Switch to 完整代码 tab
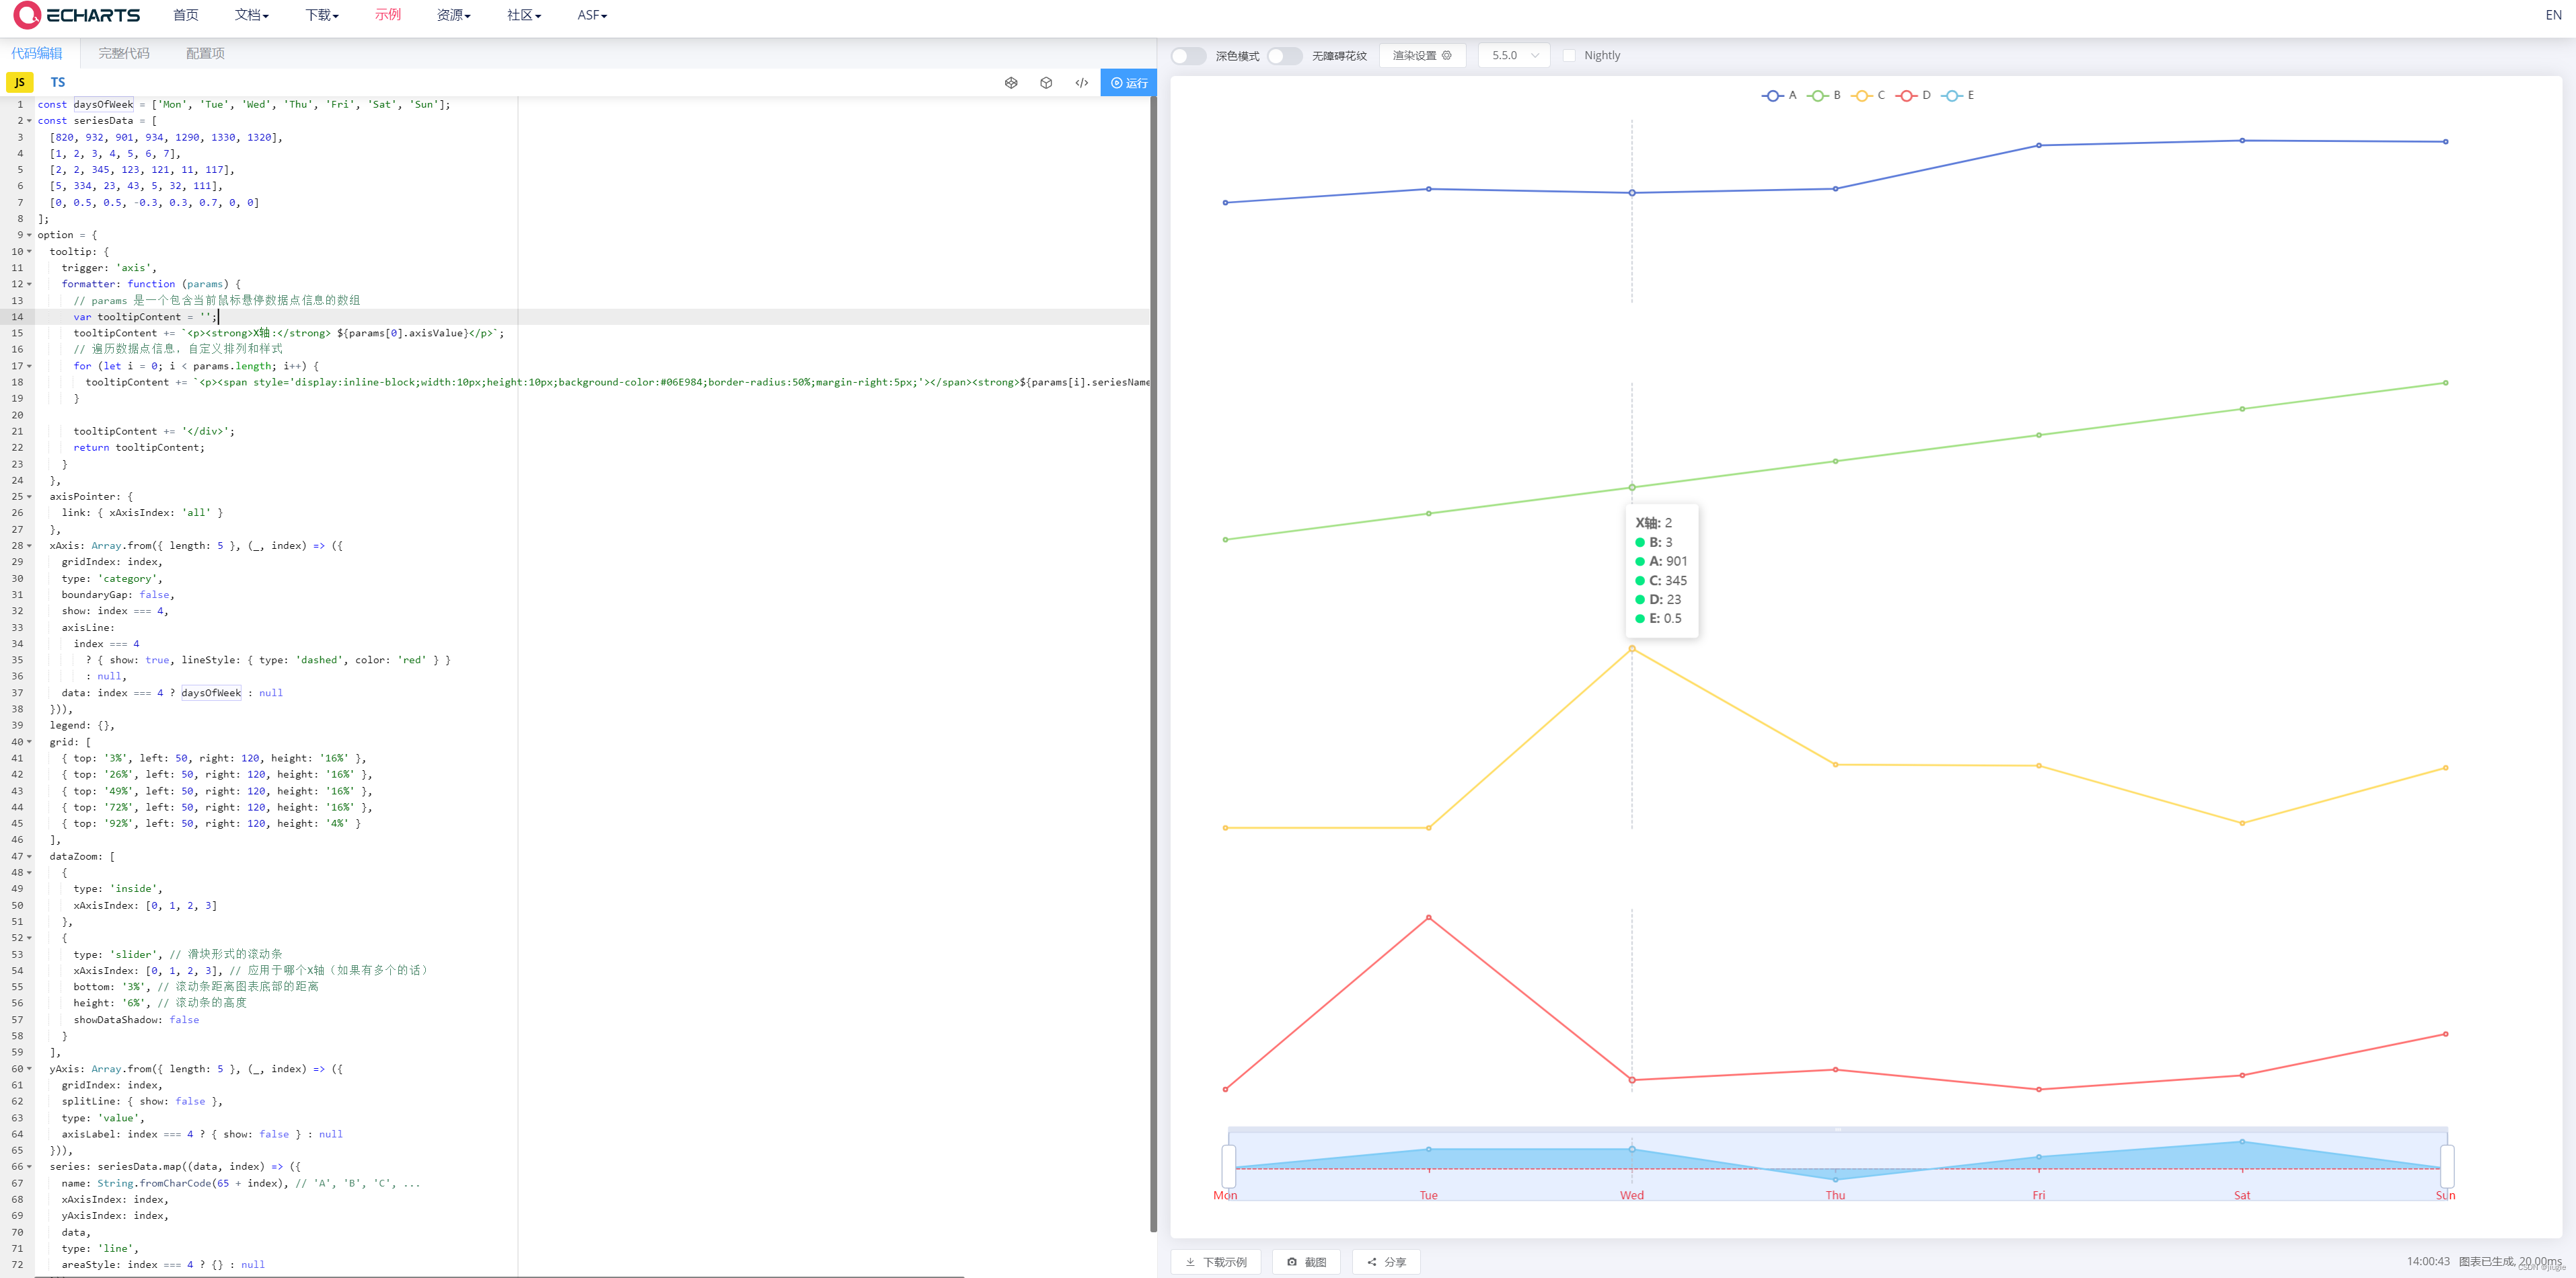 click(x=124, y=53)
